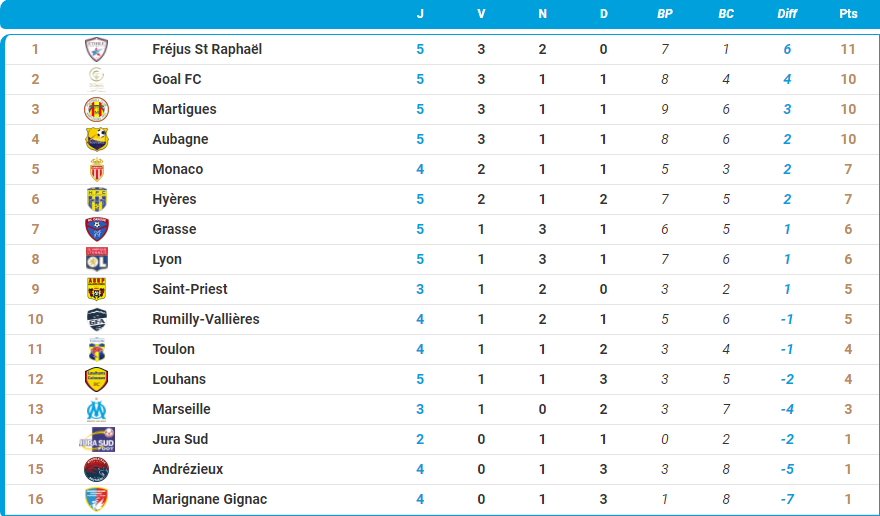Screen dimensions: 880x516
Task: Click the Monaco club crest
Action: coord(96,169)
